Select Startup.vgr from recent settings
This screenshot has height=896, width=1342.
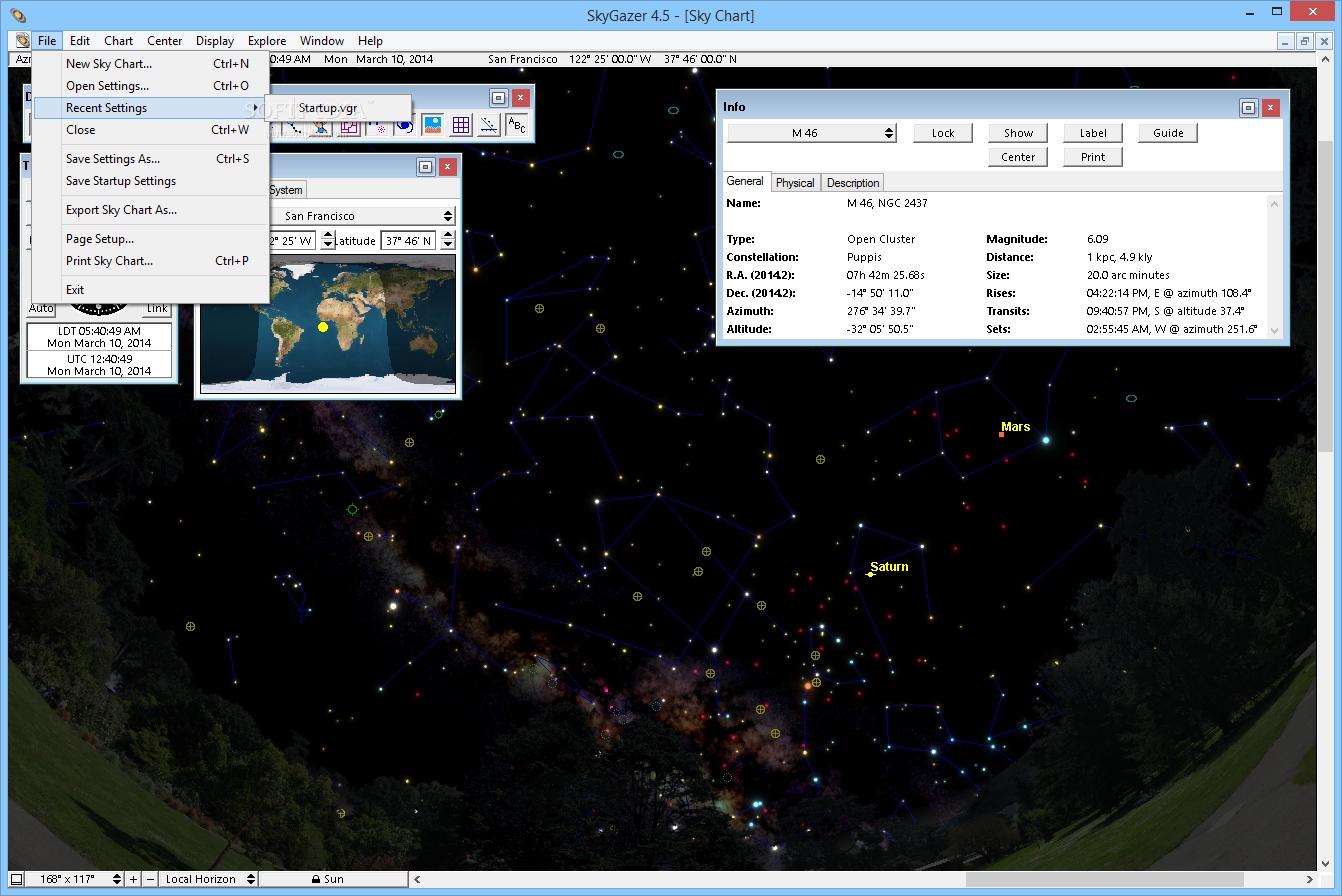point(338,108)
